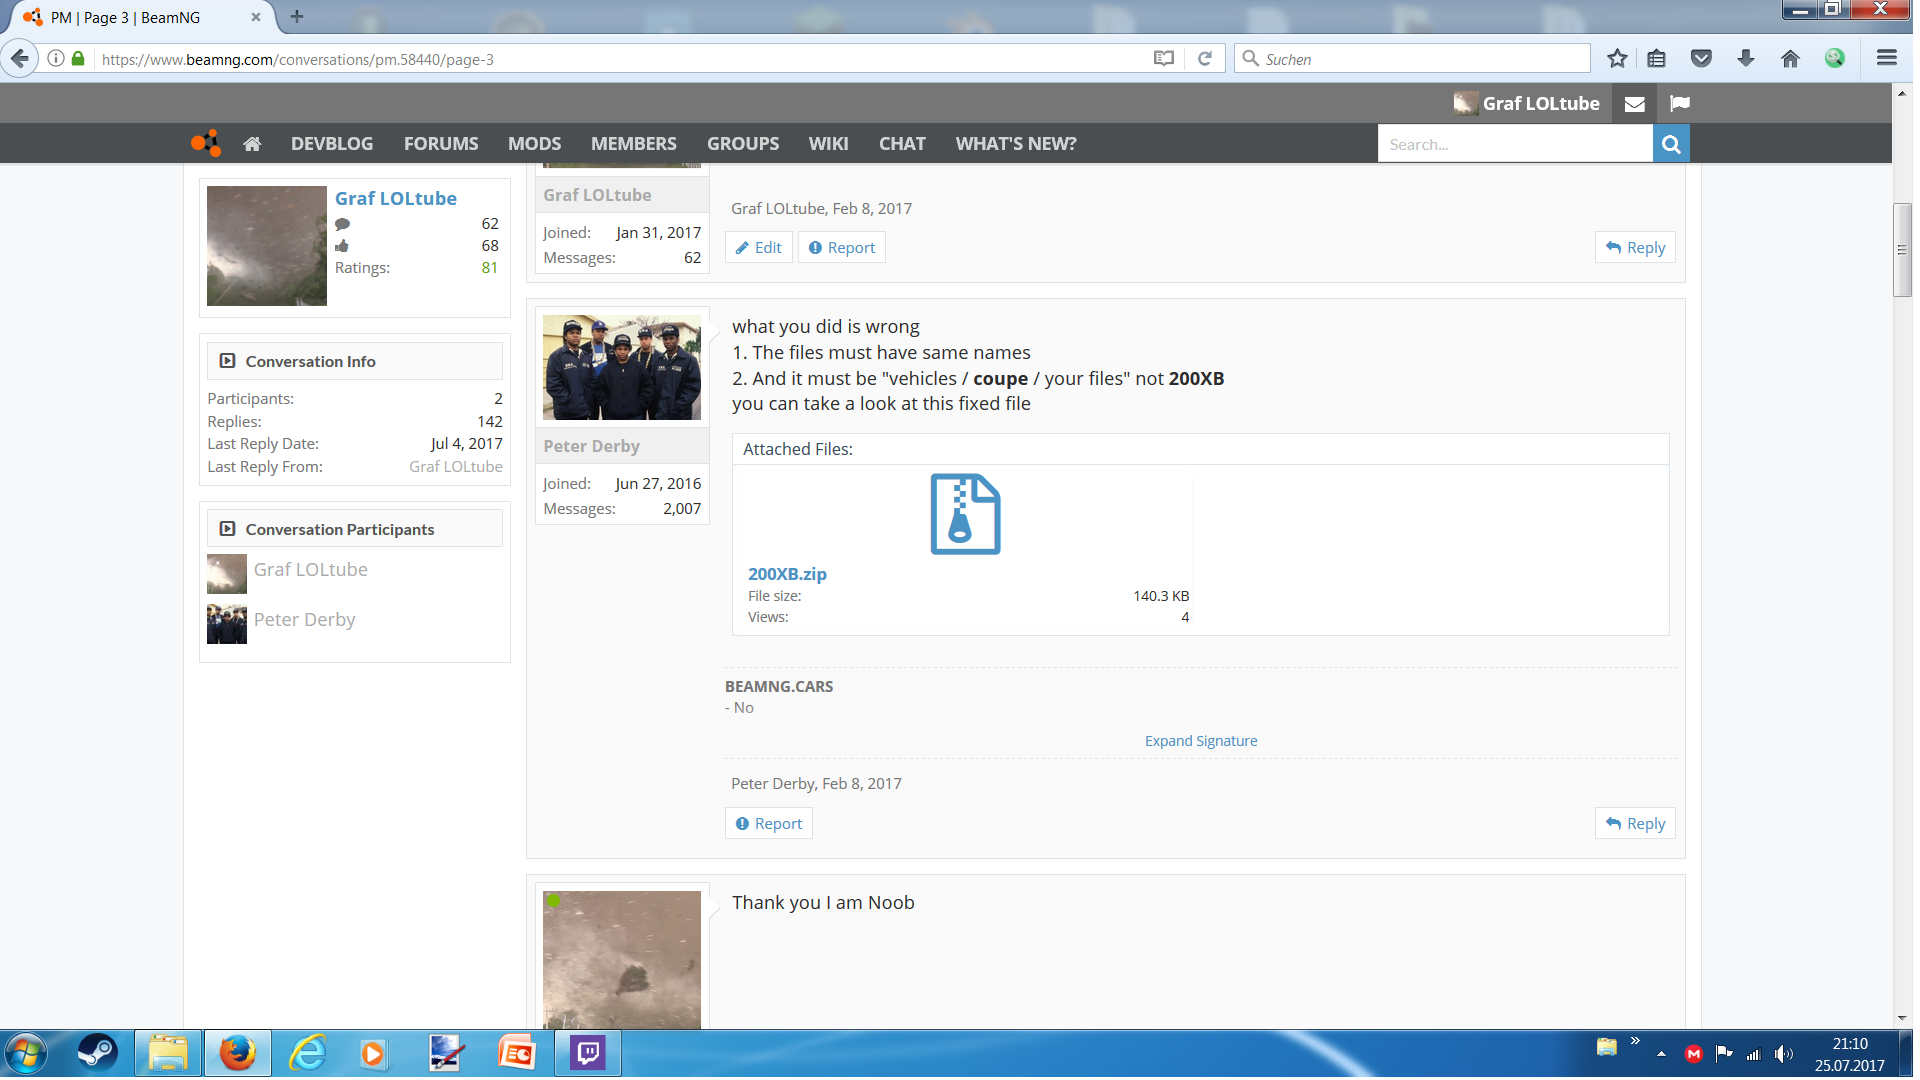The image size is (1920, 1080).
Task: Bookmark this page with star icon
Action: pos(1617,59)
